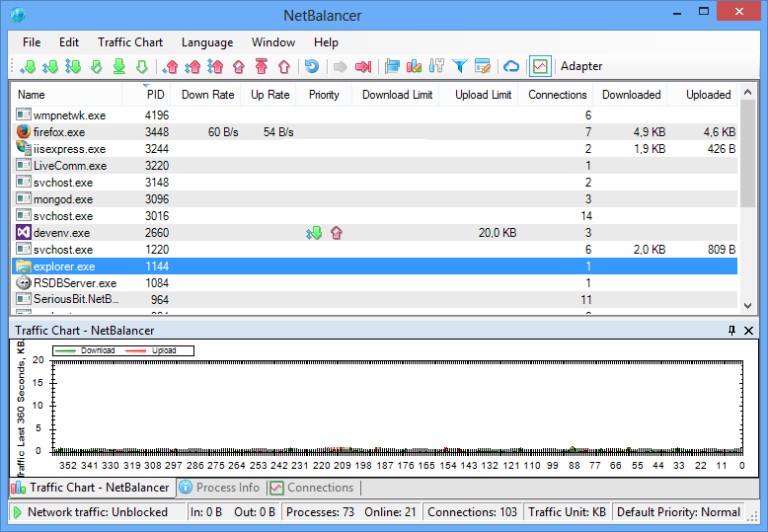Sort by Upload Limit column header
Screen dimensions: 768x532
pos(479,95)
